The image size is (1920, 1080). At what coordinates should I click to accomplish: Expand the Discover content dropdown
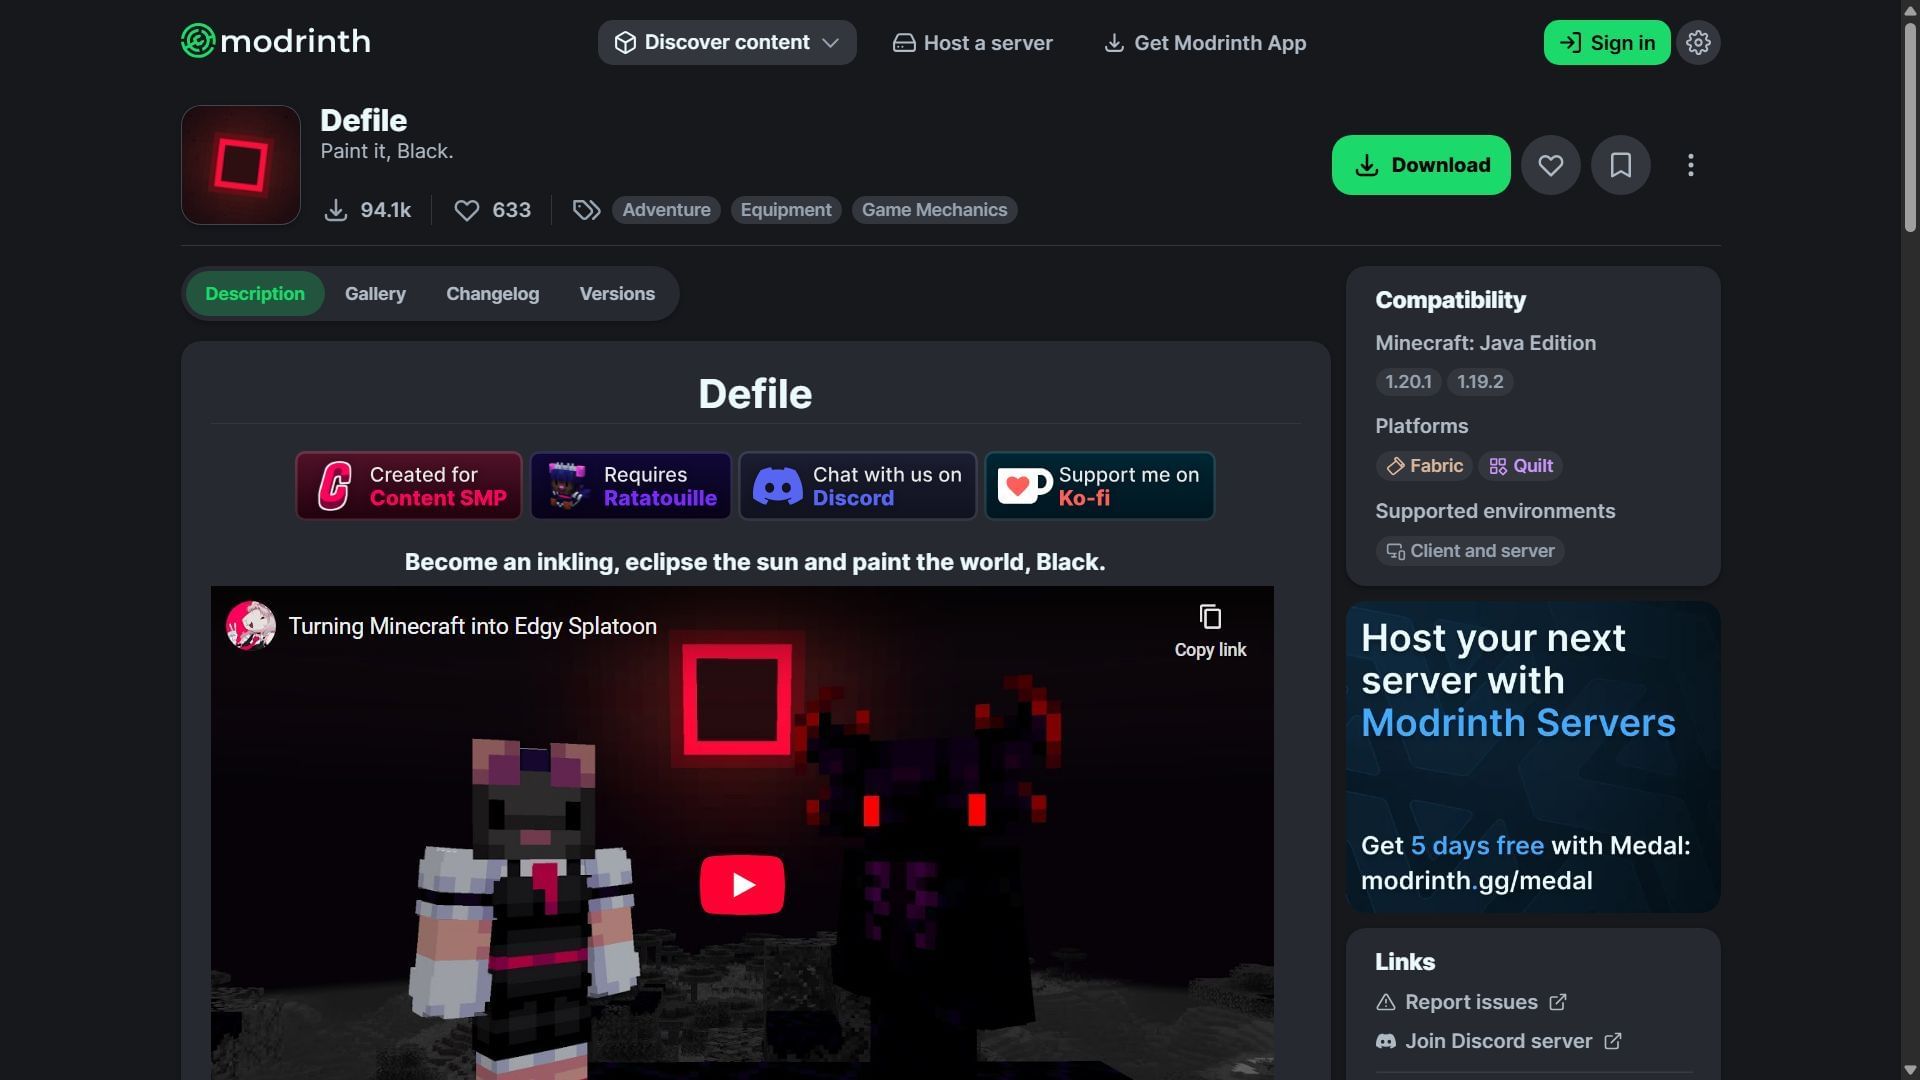coord(727,43)
